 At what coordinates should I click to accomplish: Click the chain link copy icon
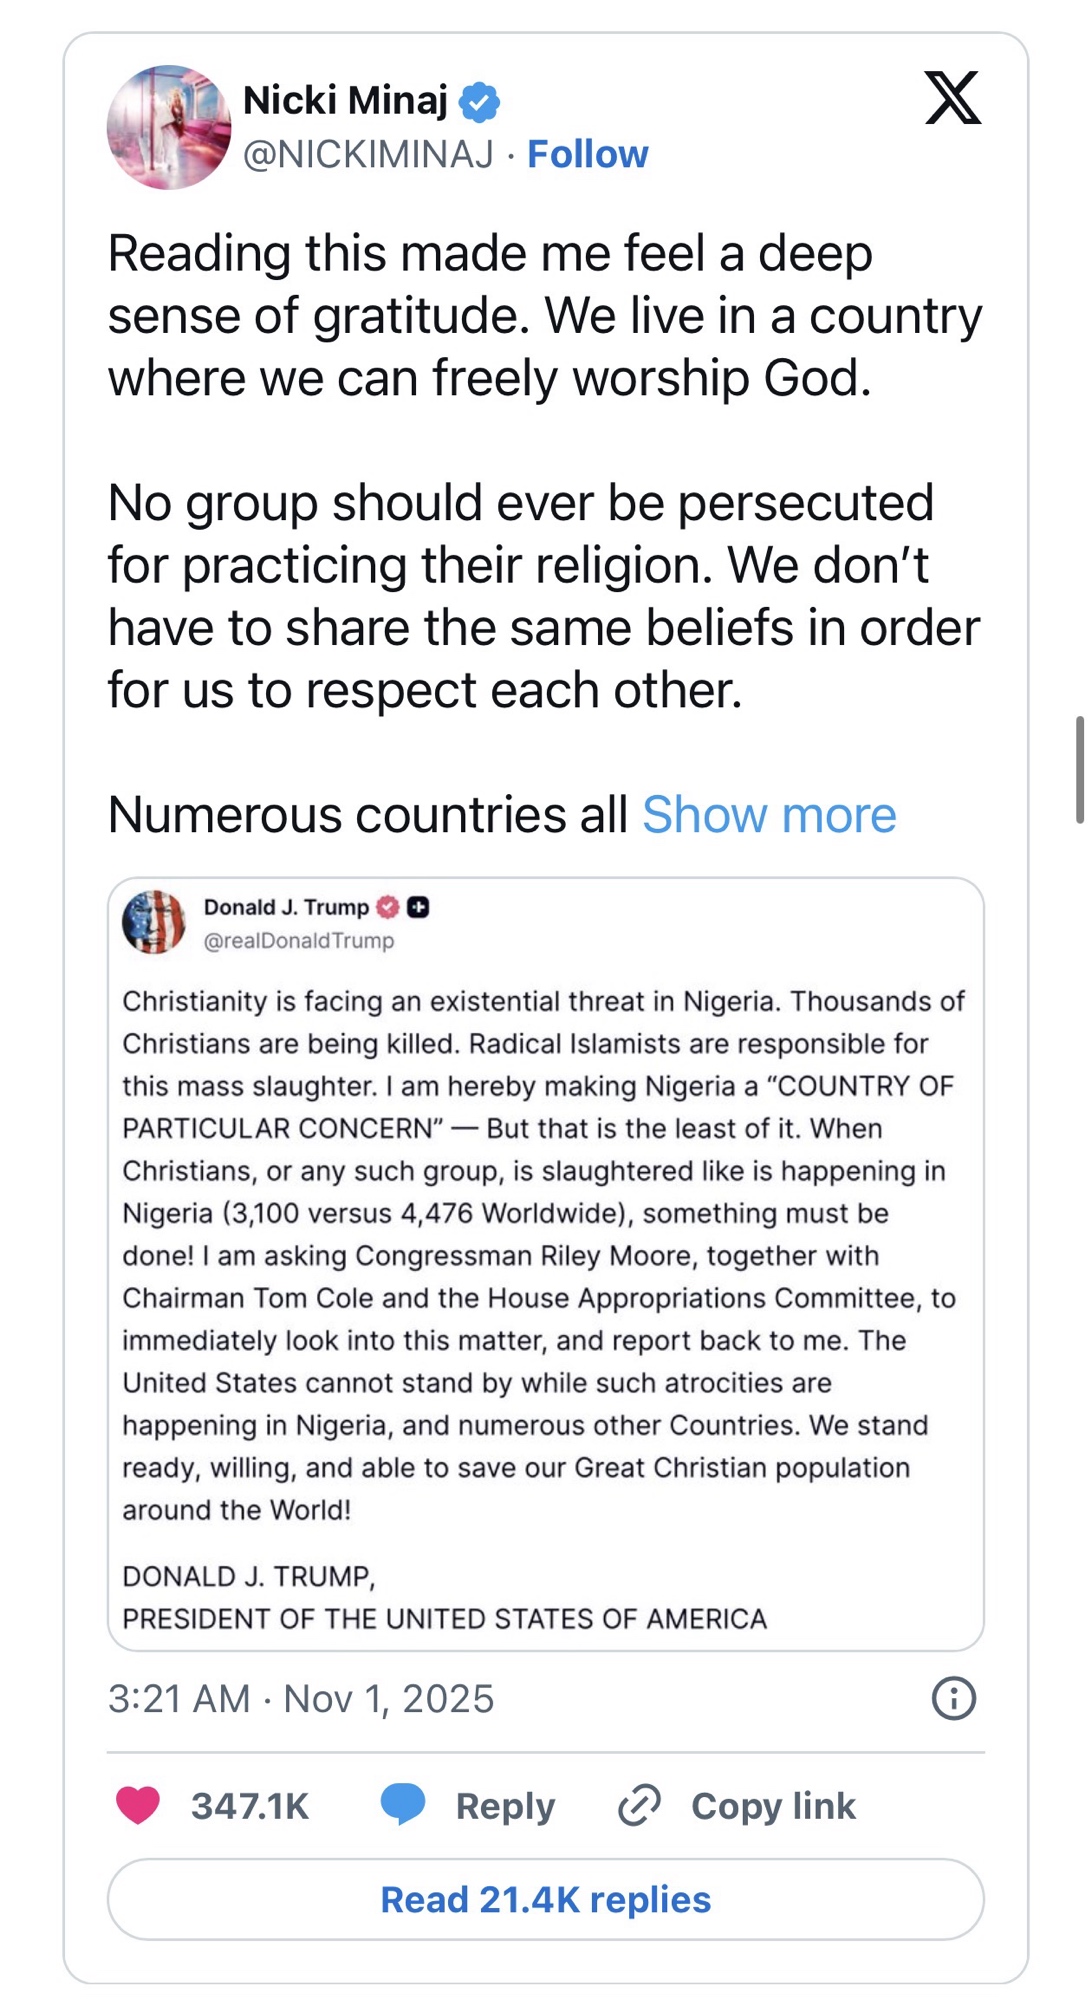click(639, 1805)
